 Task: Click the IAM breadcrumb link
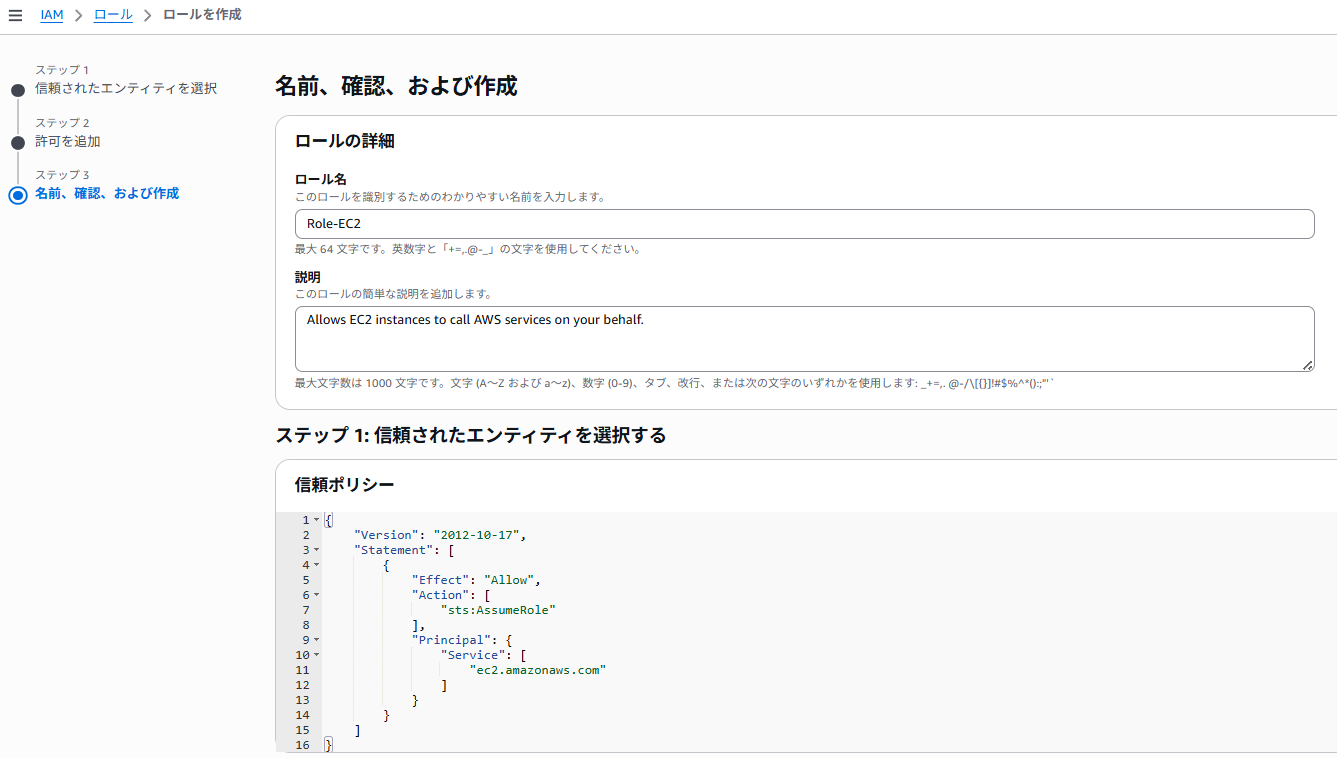coord(52,15)
